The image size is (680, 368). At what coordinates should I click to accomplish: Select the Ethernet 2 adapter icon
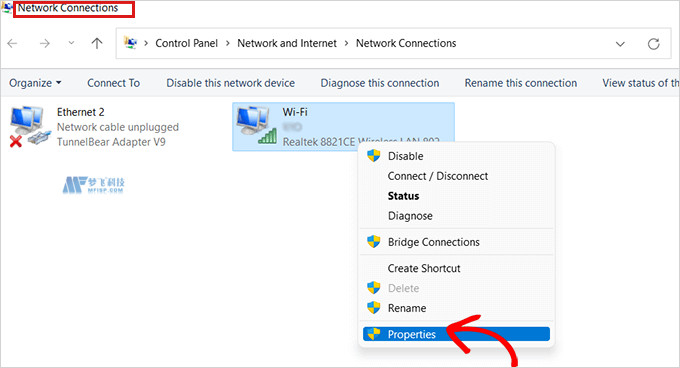[29, 126]
